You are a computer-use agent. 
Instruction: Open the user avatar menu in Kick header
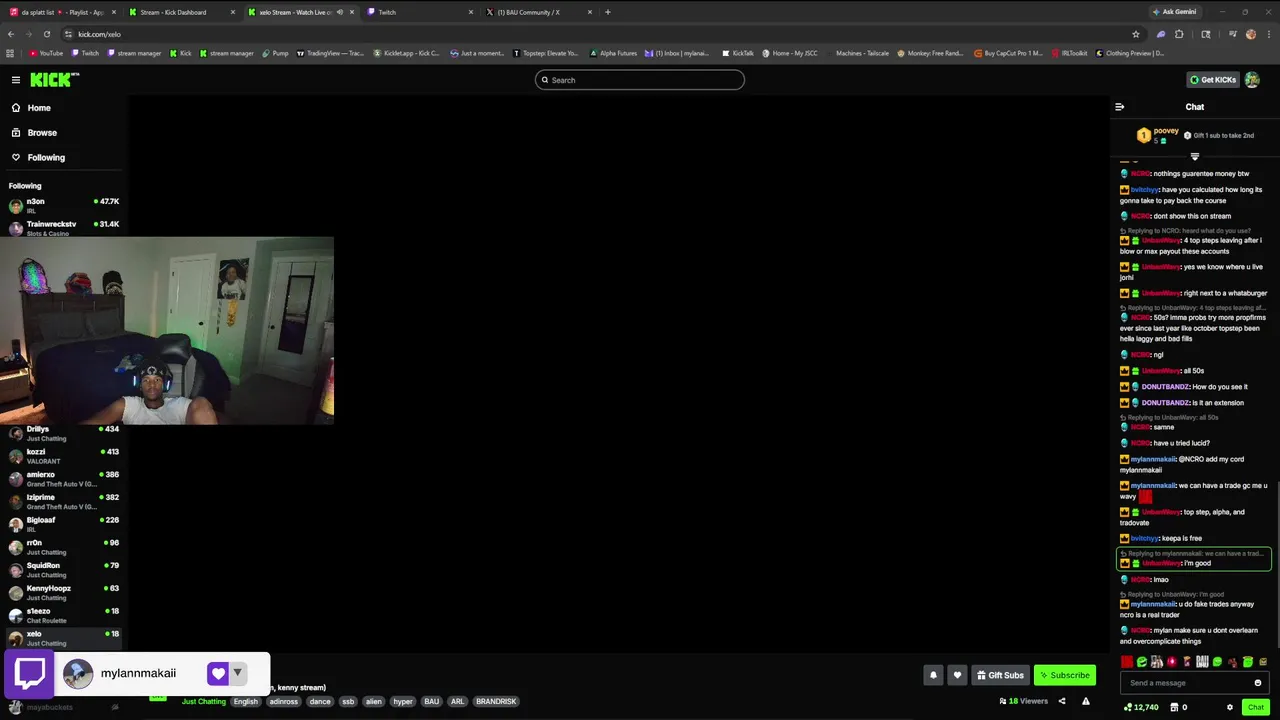1252,80
